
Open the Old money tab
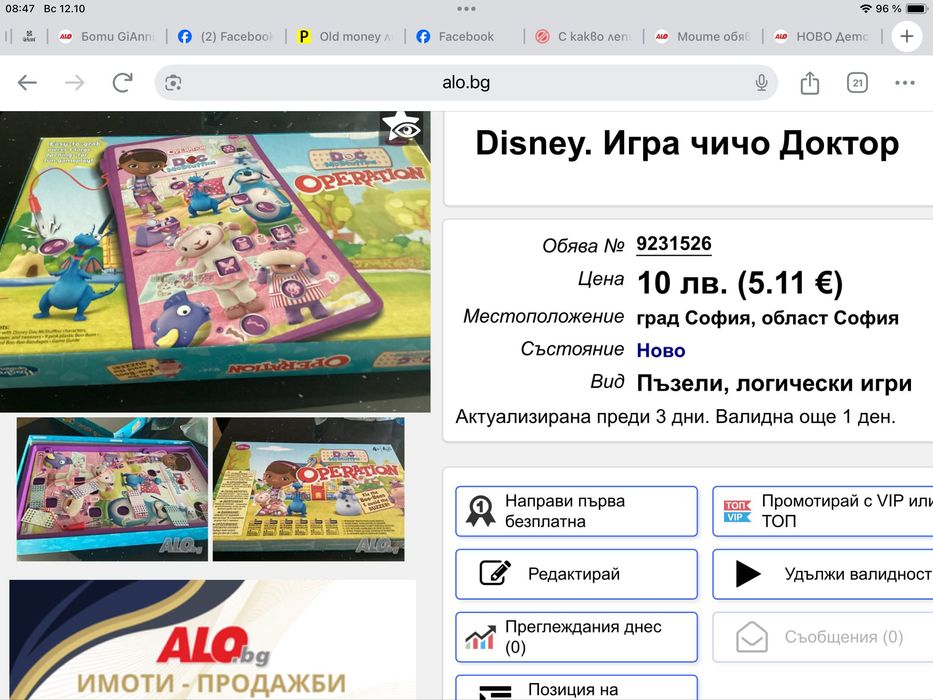pyautogui.click(x=345, y=36)
